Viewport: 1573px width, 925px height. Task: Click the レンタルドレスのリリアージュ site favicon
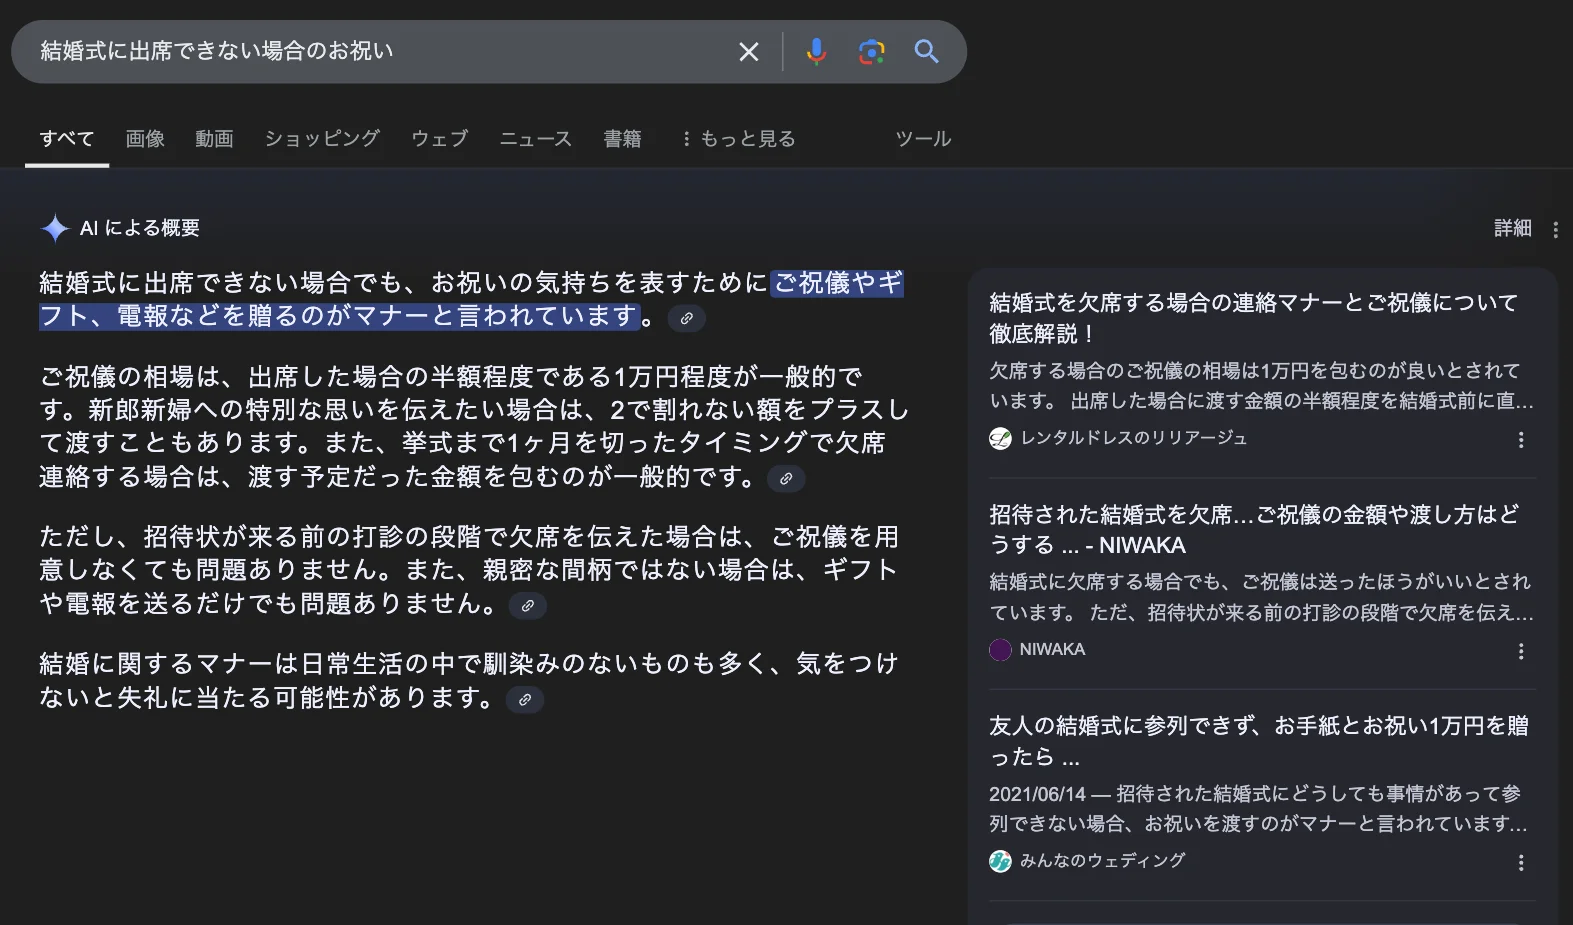point(1000,438)
